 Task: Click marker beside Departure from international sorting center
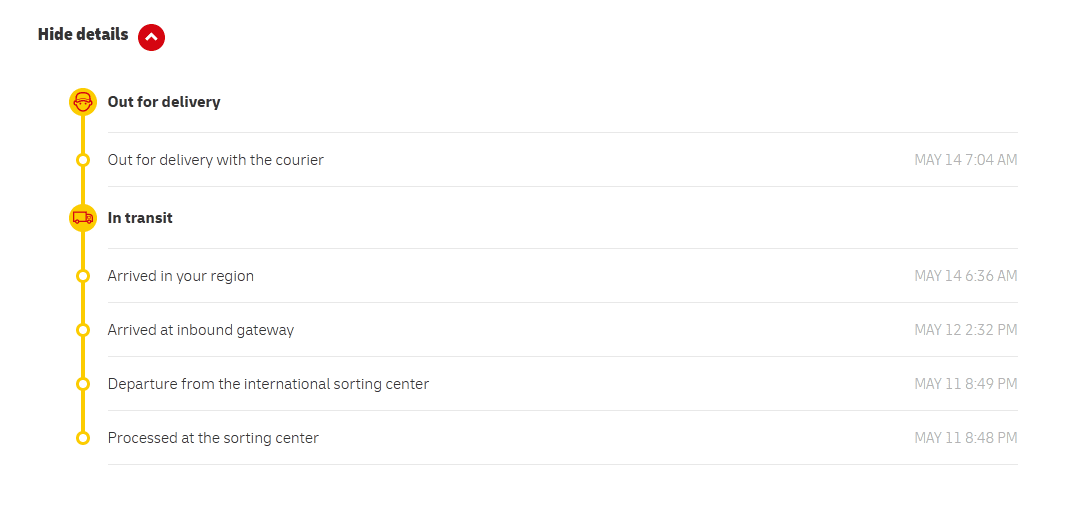click(83, 384)
